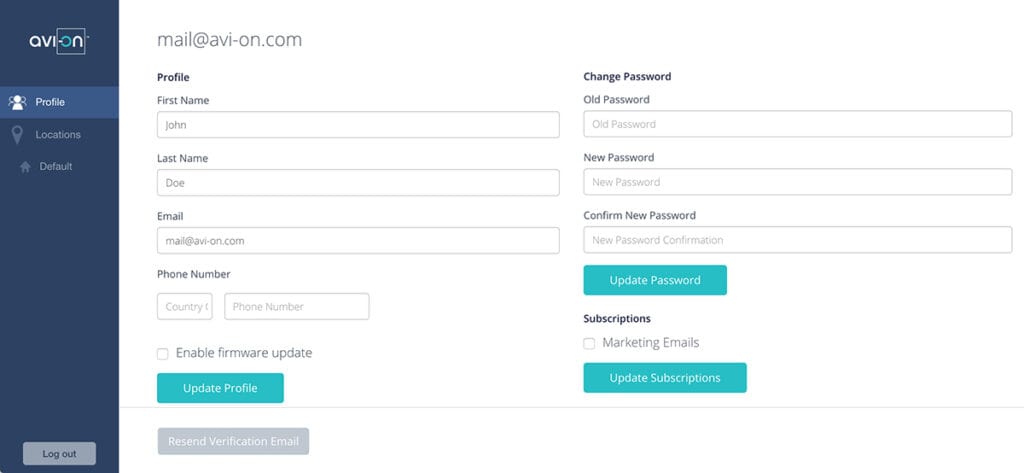Click the Update Subscriptions button
Viewport: 1024px width, 473px height.
click(665, 378)
